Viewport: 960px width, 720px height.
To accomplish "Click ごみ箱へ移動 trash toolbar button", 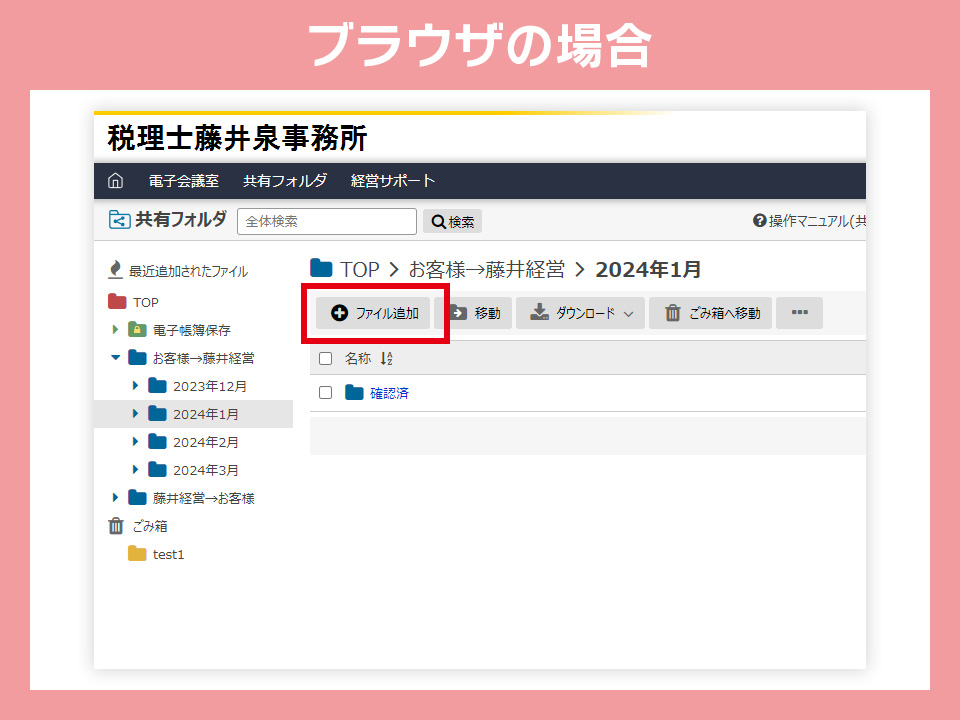I will pyautogui.click(x=710, y=313).
